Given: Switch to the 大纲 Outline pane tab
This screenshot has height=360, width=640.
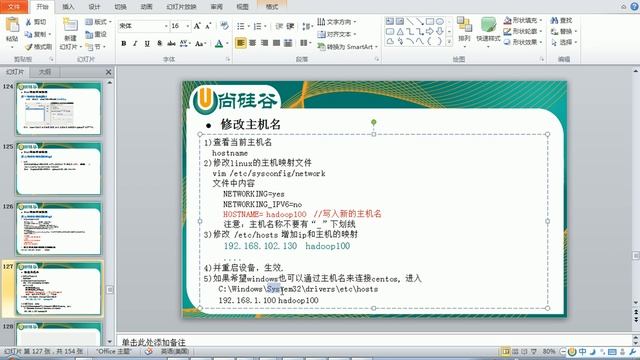Looking at the screenshot, I should [x=45, y=72].
